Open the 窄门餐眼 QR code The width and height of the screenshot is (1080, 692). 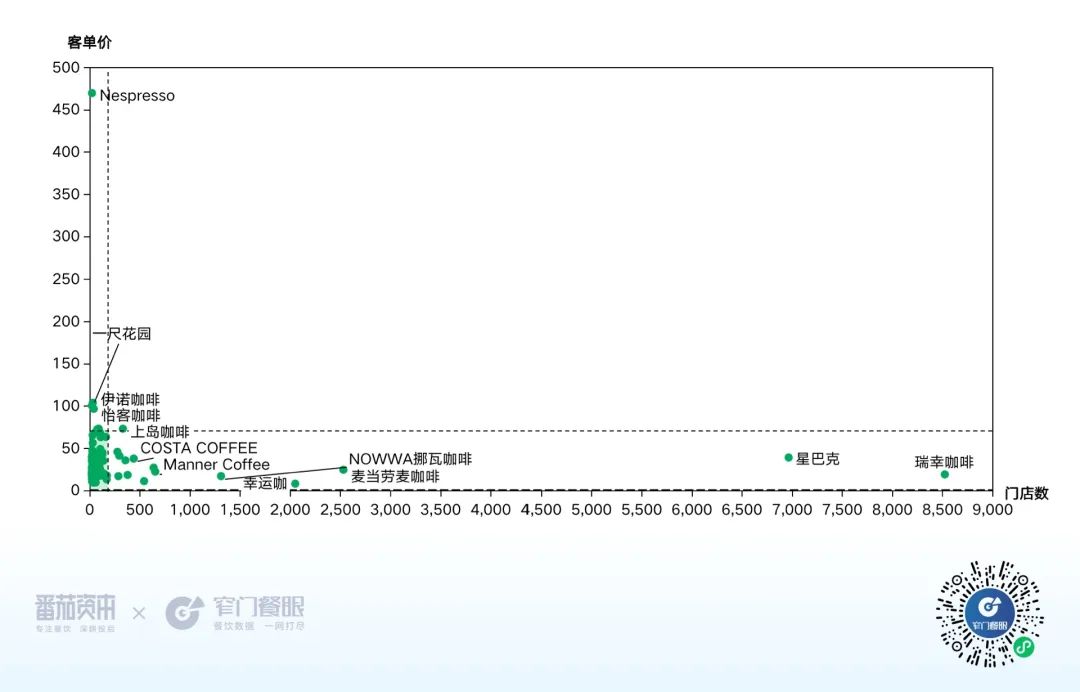click(x=990, y=614)
